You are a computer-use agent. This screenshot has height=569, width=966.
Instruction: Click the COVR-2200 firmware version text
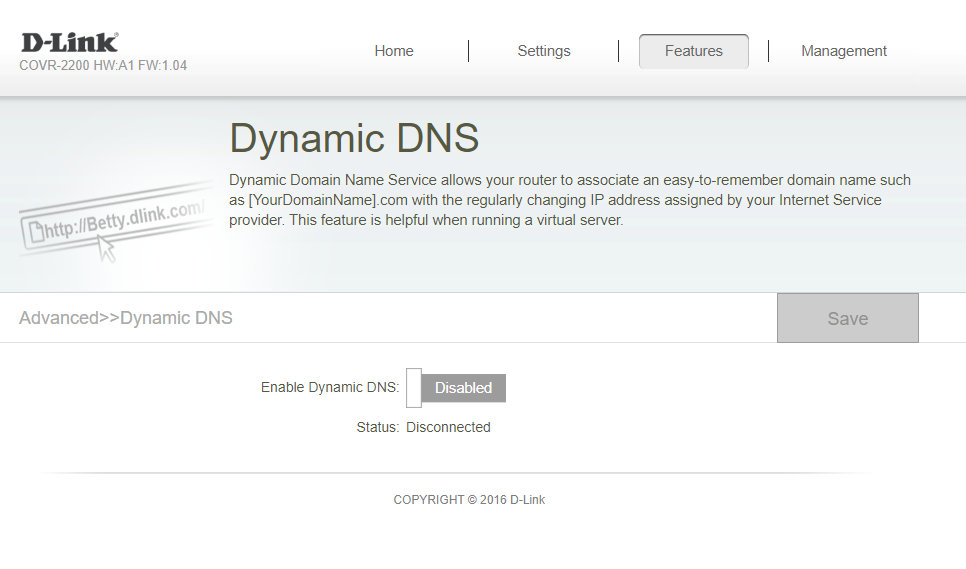click(103, 66)
